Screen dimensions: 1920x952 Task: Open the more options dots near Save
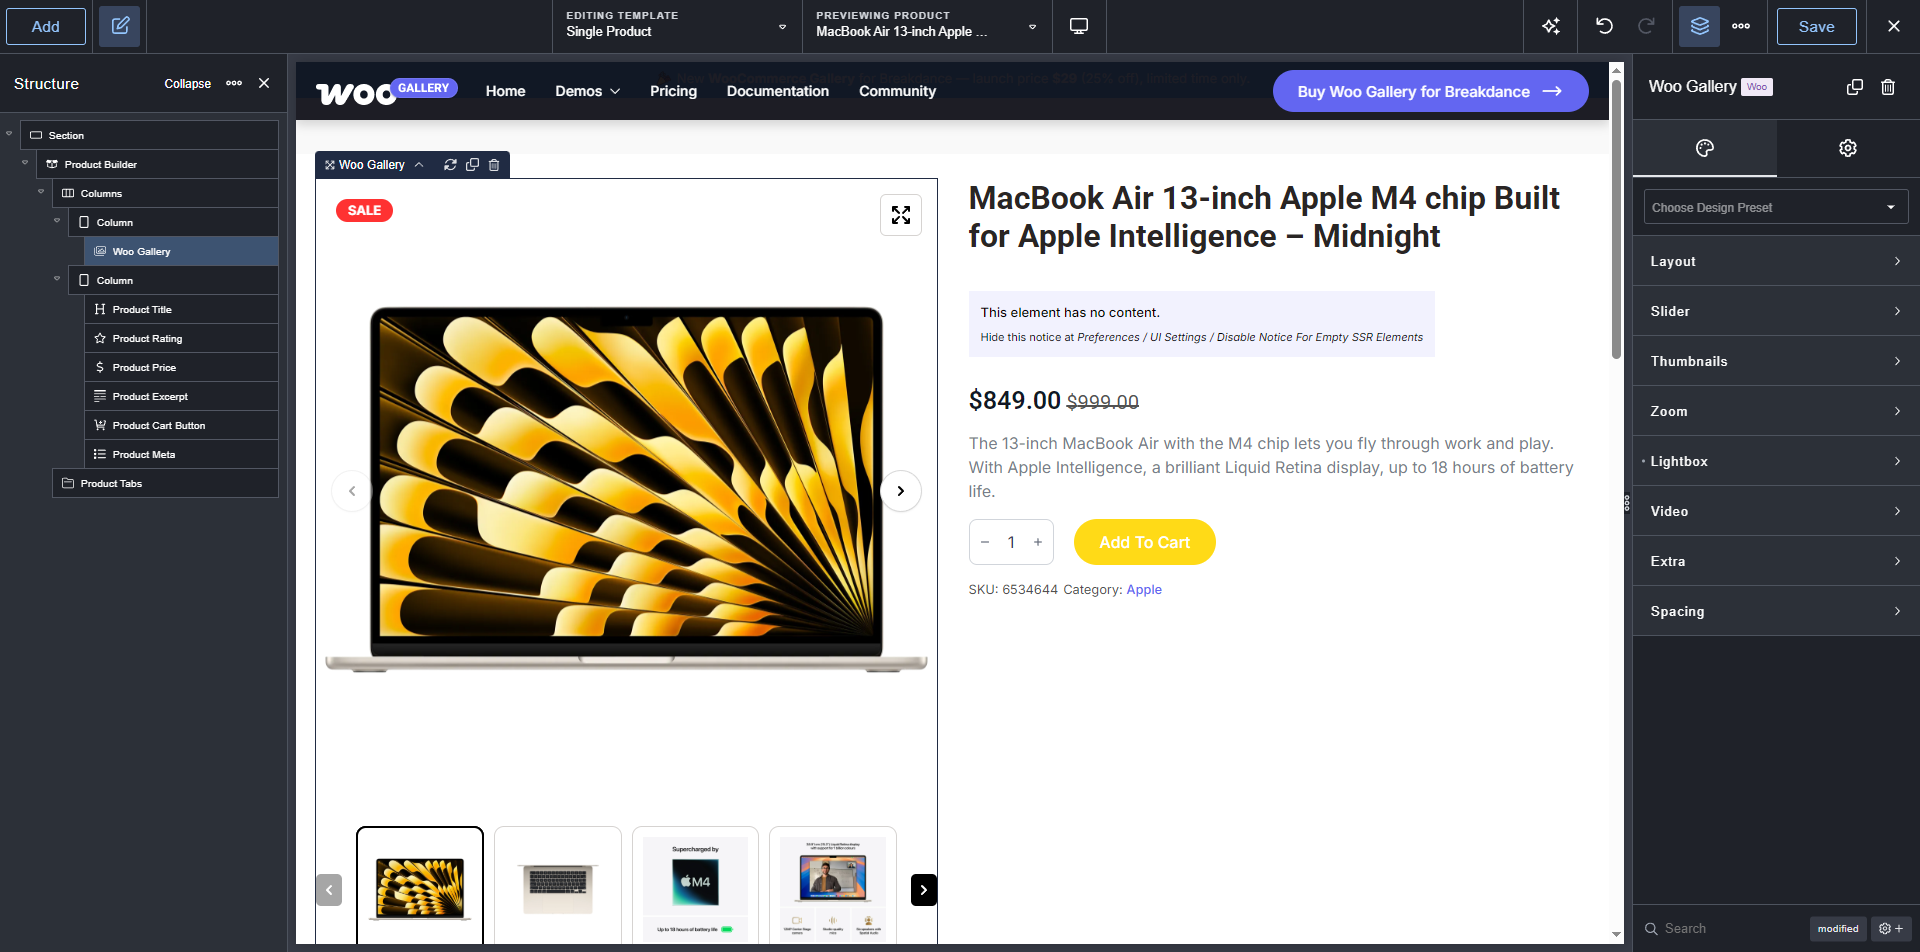pos(1741,26)
